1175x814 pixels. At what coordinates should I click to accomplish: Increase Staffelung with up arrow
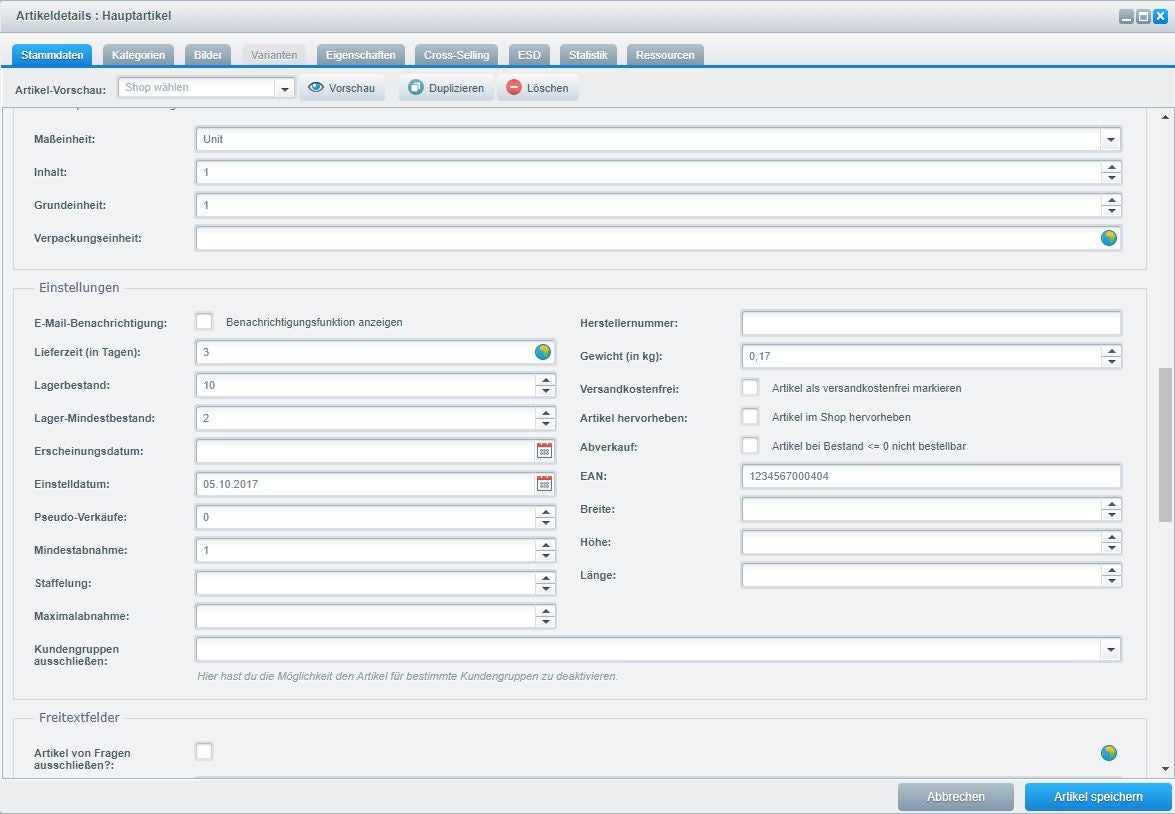(x=546, y=578)
